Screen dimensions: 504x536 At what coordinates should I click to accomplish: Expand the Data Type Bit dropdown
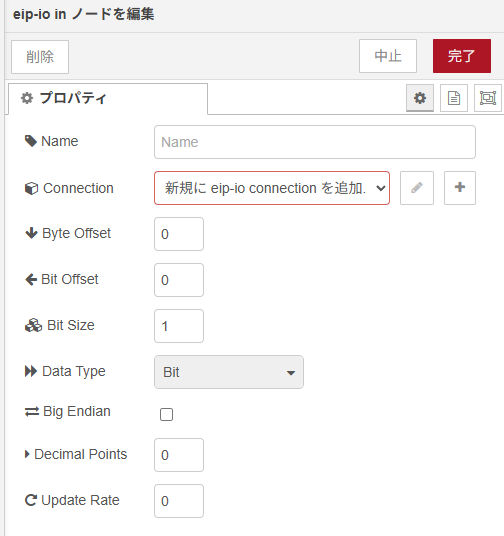(x=229, y=372)
